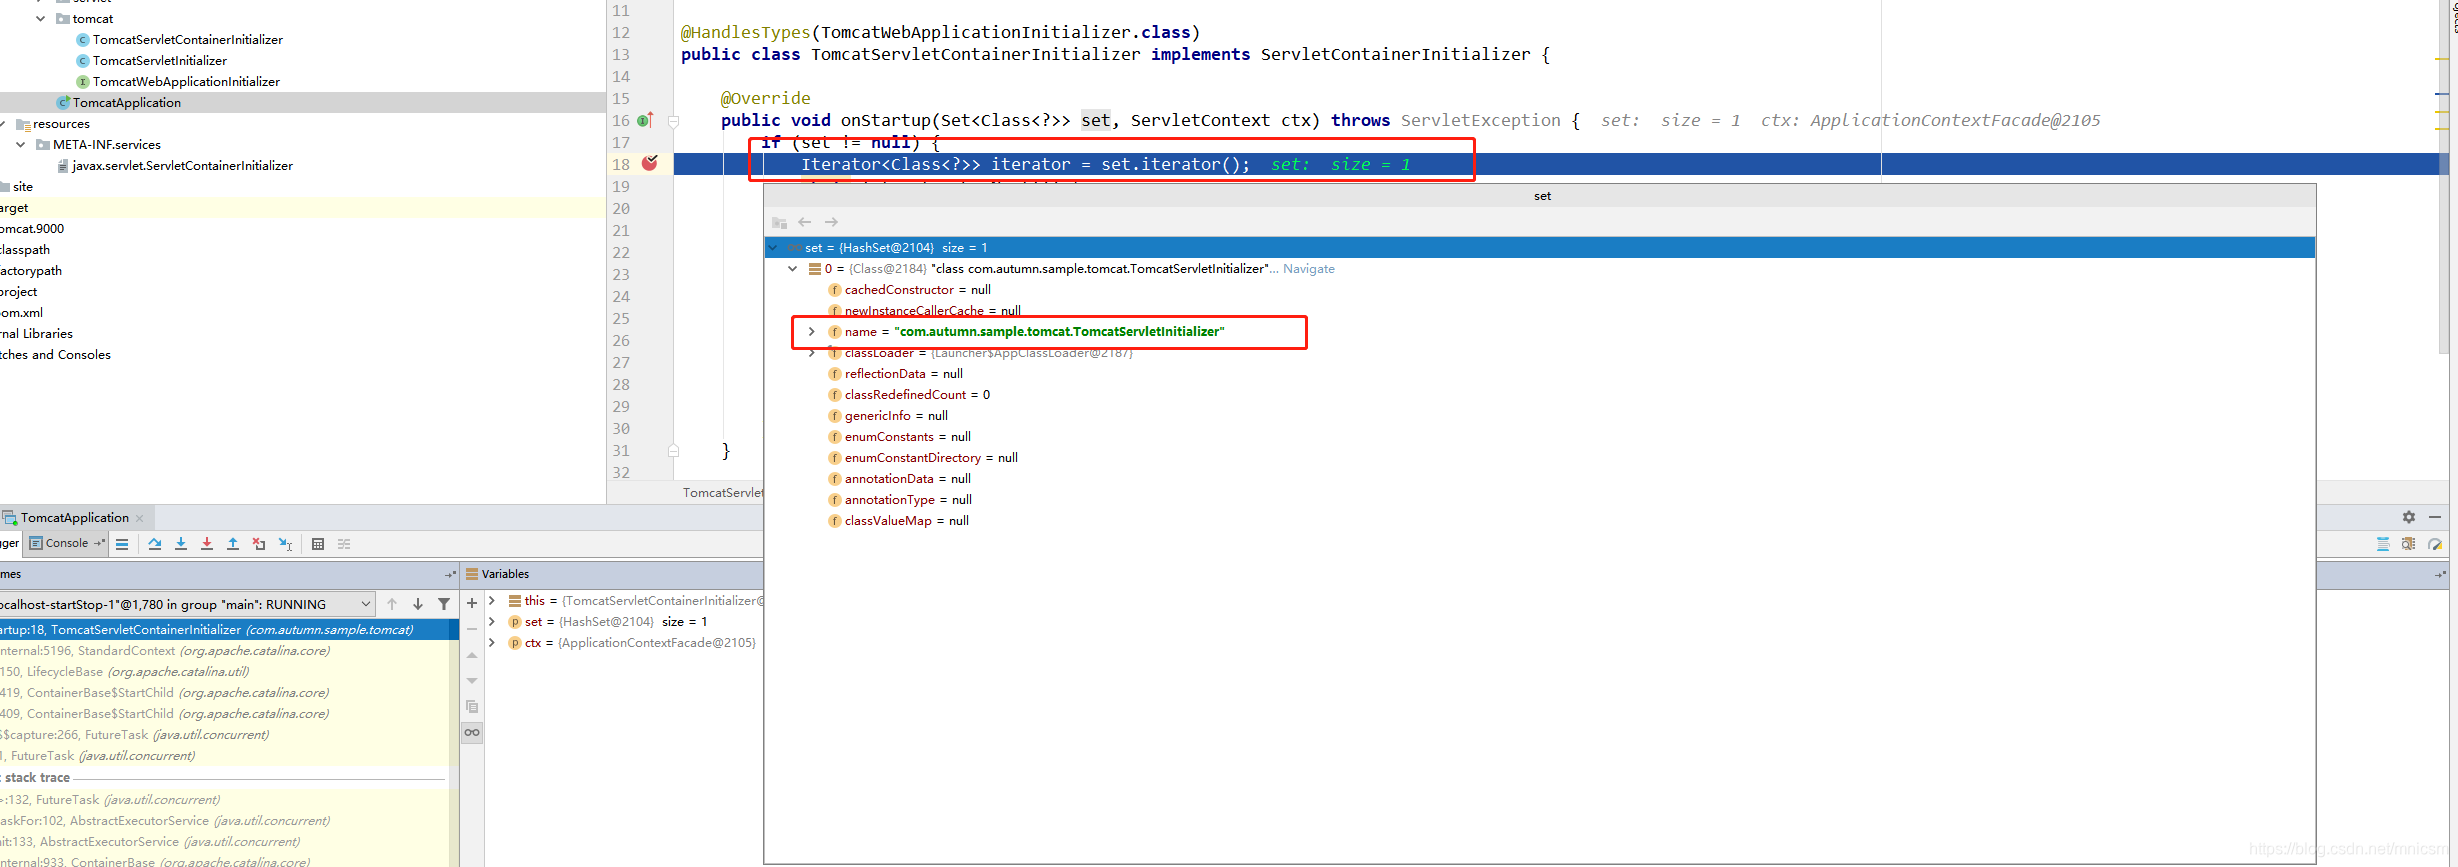Screen dimensions: 2458x867
Task: Select the onStartup:18 stack frame
Action: (x=229, y=629)
